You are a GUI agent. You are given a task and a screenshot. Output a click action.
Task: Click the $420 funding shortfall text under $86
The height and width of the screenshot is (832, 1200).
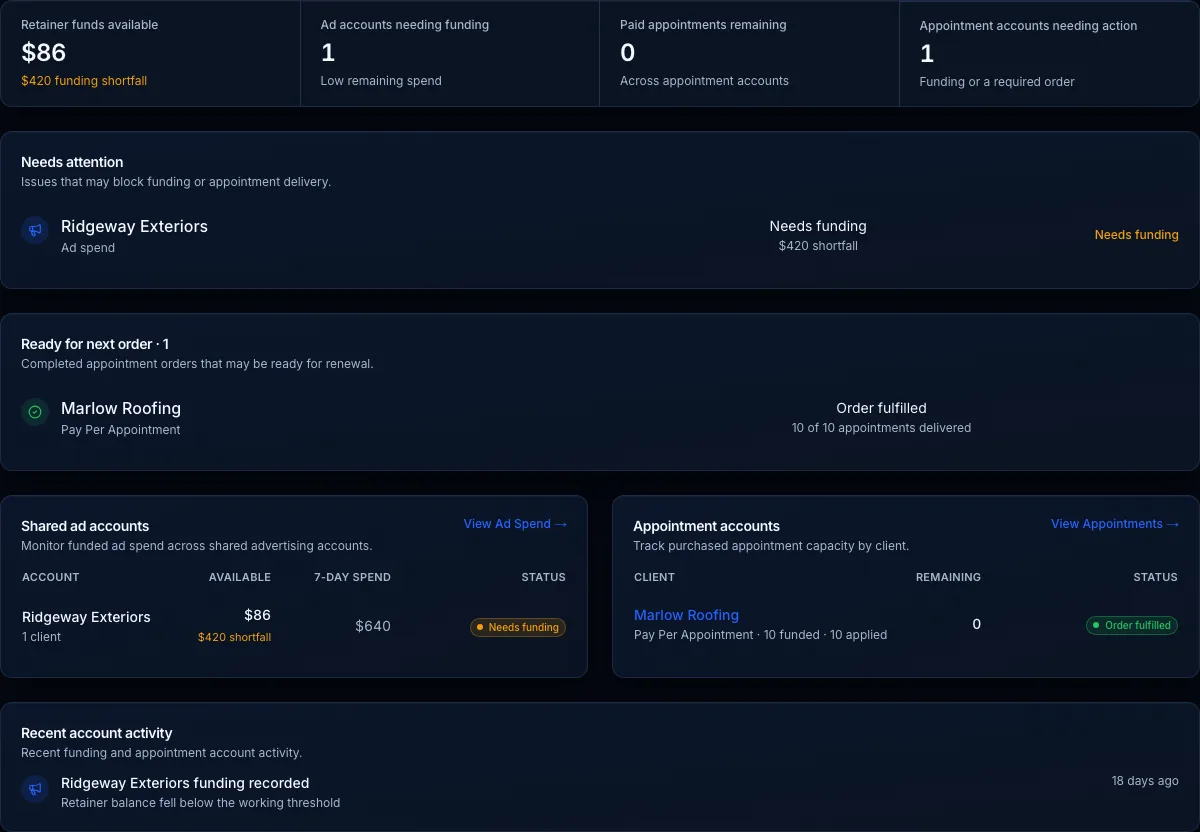[84, 81]
